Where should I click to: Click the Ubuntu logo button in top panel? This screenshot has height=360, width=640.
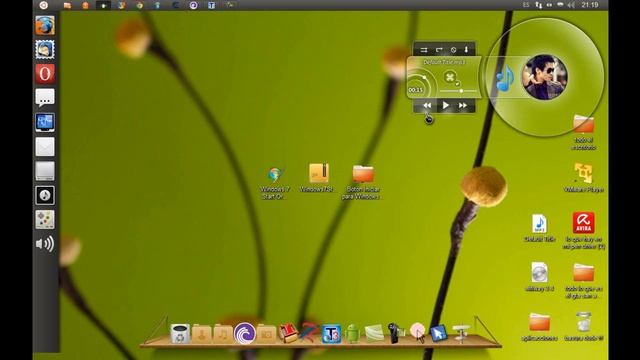[x=44, y=5]
